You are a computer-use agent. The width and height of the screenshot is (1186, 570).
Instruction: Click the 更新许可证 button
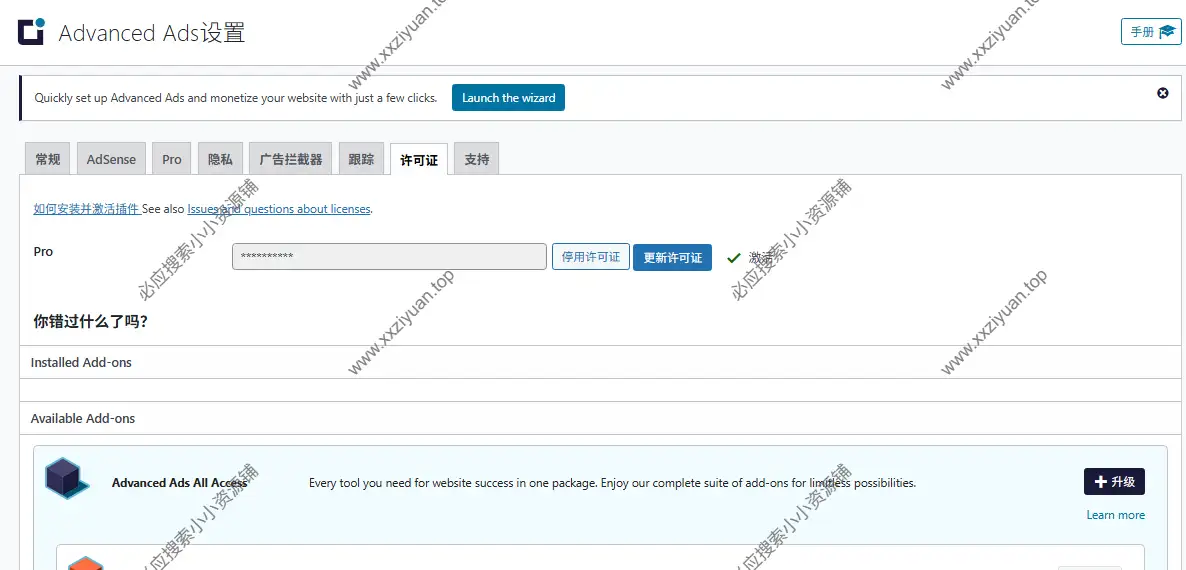pyautogui.click(x=672, y=257)
